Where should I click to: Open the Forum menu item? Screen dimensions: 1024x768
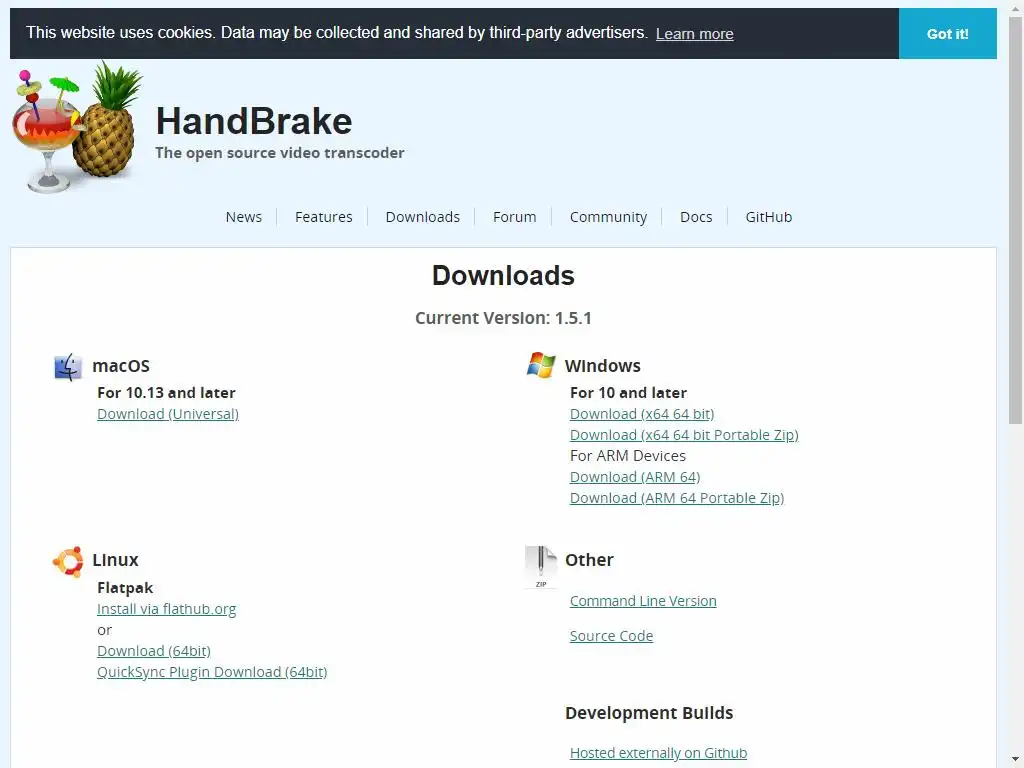tap(515, 217)
